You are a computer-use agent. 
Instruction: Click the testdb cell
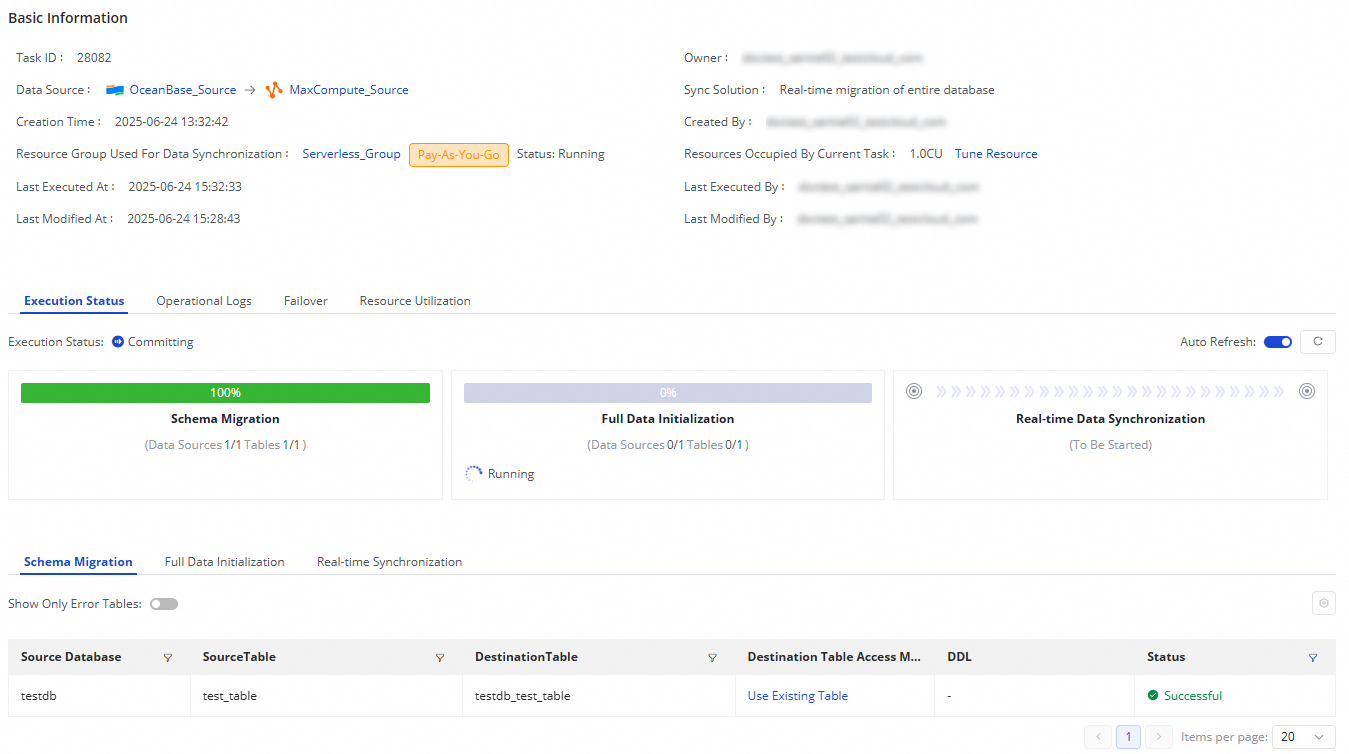(x=38, y=696)
